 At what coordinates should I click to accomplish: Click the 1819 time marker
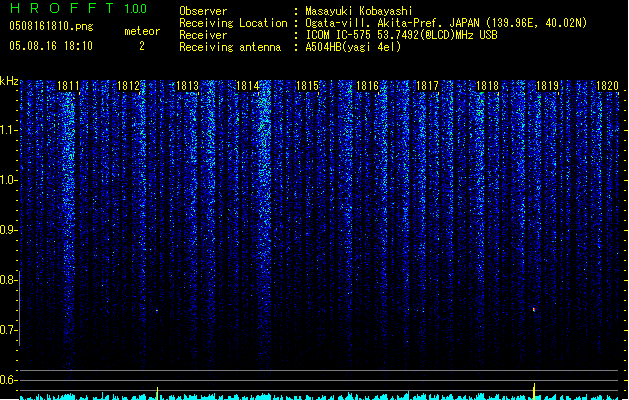pyautogui.click(x=548, y=86)
